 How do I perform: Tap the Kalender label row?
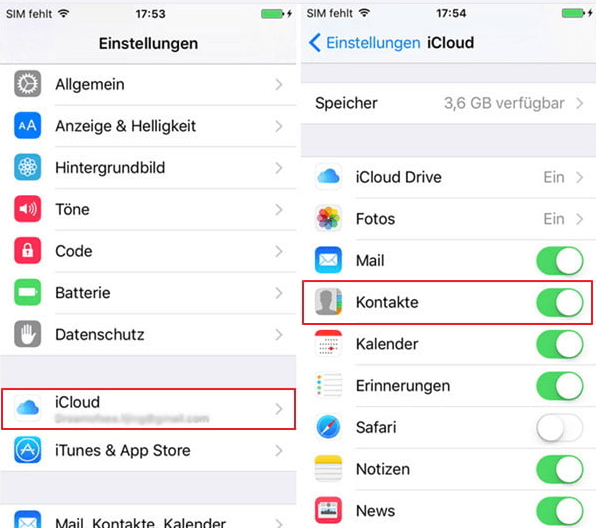[x=448, y=344]
